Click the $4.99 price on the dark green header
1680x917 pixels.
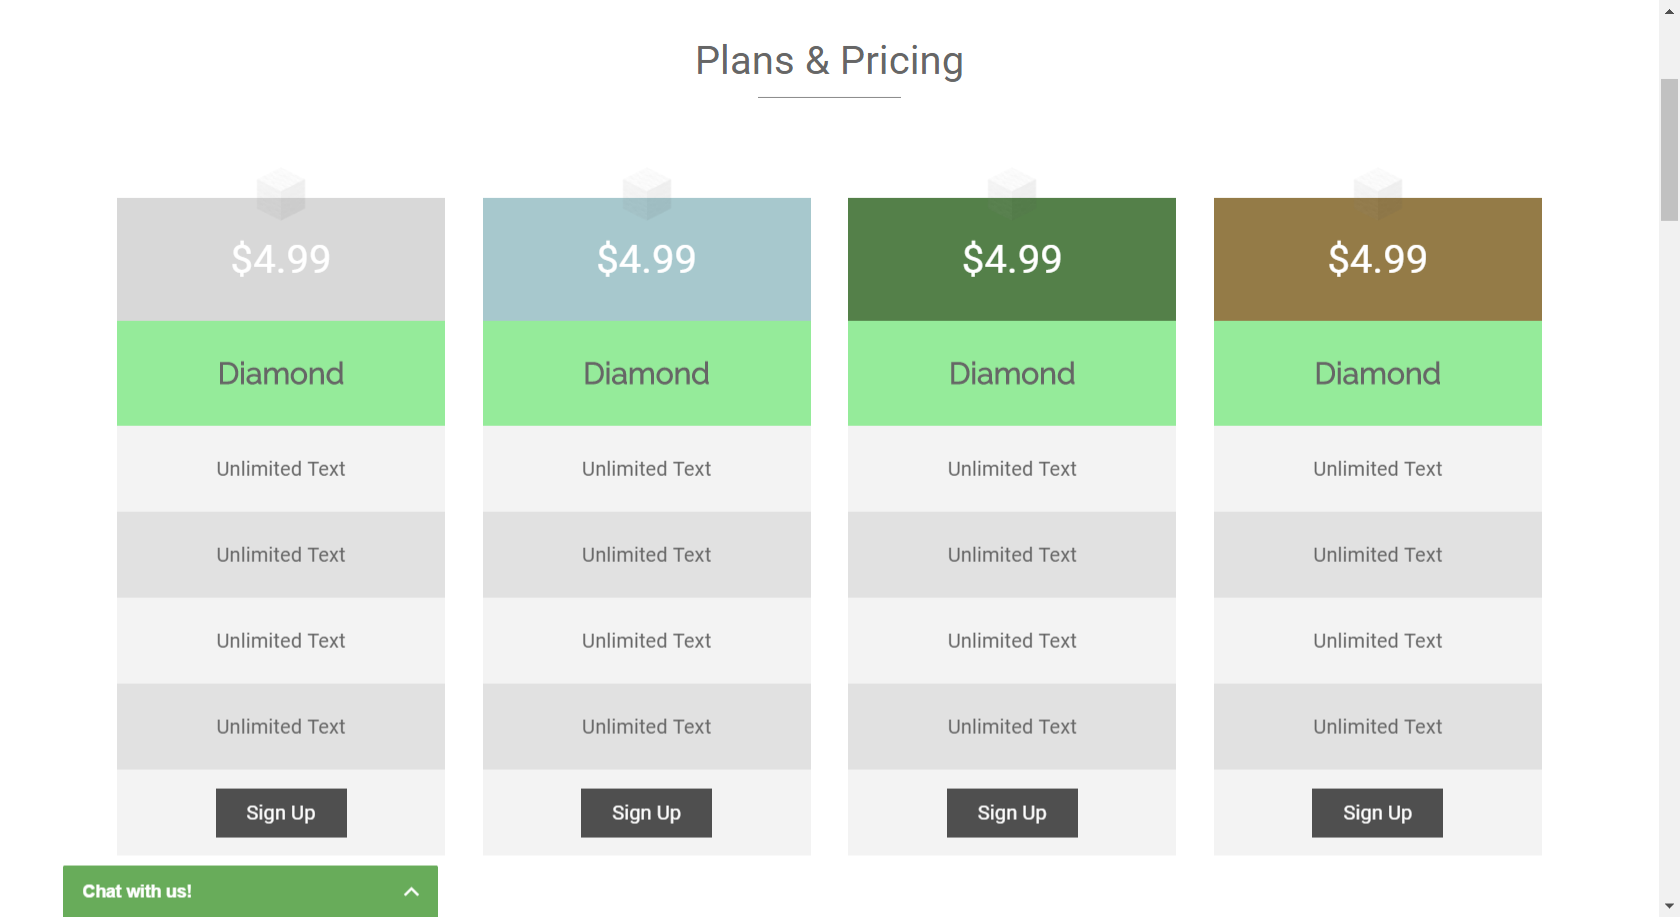1012,259
